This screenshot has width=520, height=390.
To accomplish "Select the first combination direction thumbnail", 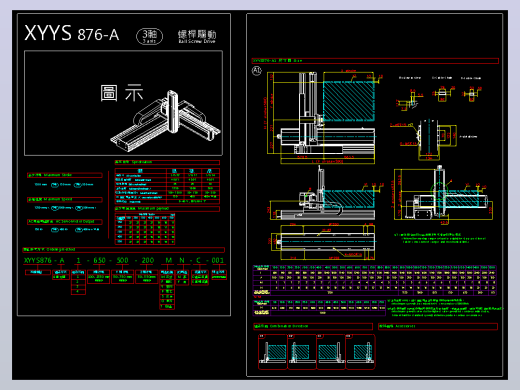I will click(x=273, y=352).
